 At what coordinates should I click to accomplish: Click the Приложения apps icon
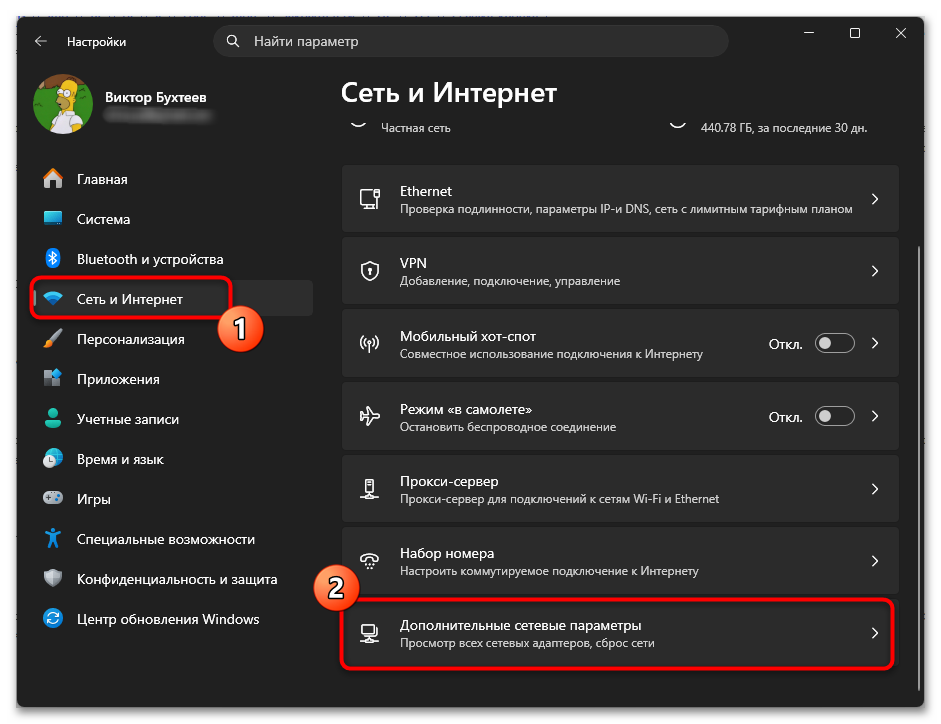point(53,378)
